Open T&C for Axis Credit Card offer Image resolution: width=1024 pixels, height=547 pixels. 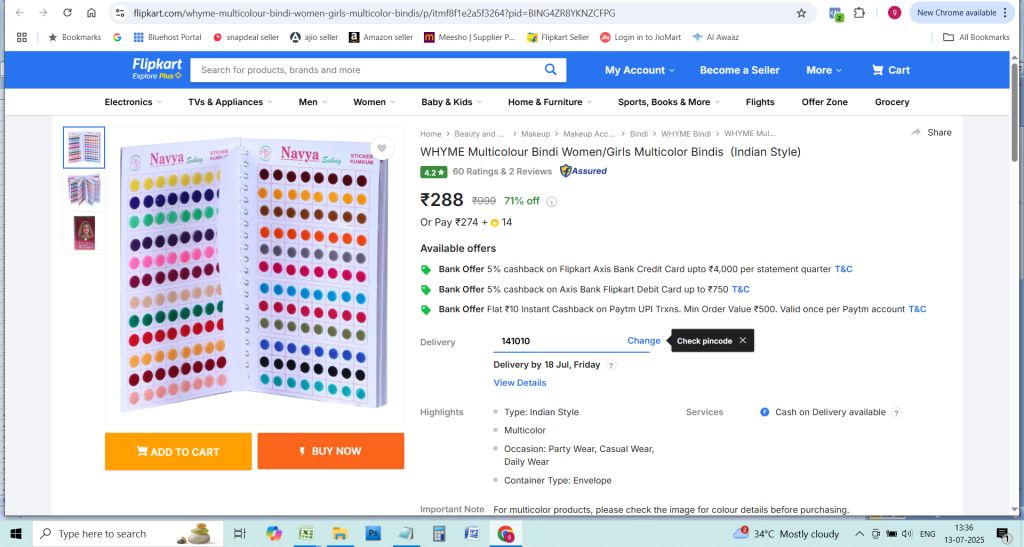point(844,269)
